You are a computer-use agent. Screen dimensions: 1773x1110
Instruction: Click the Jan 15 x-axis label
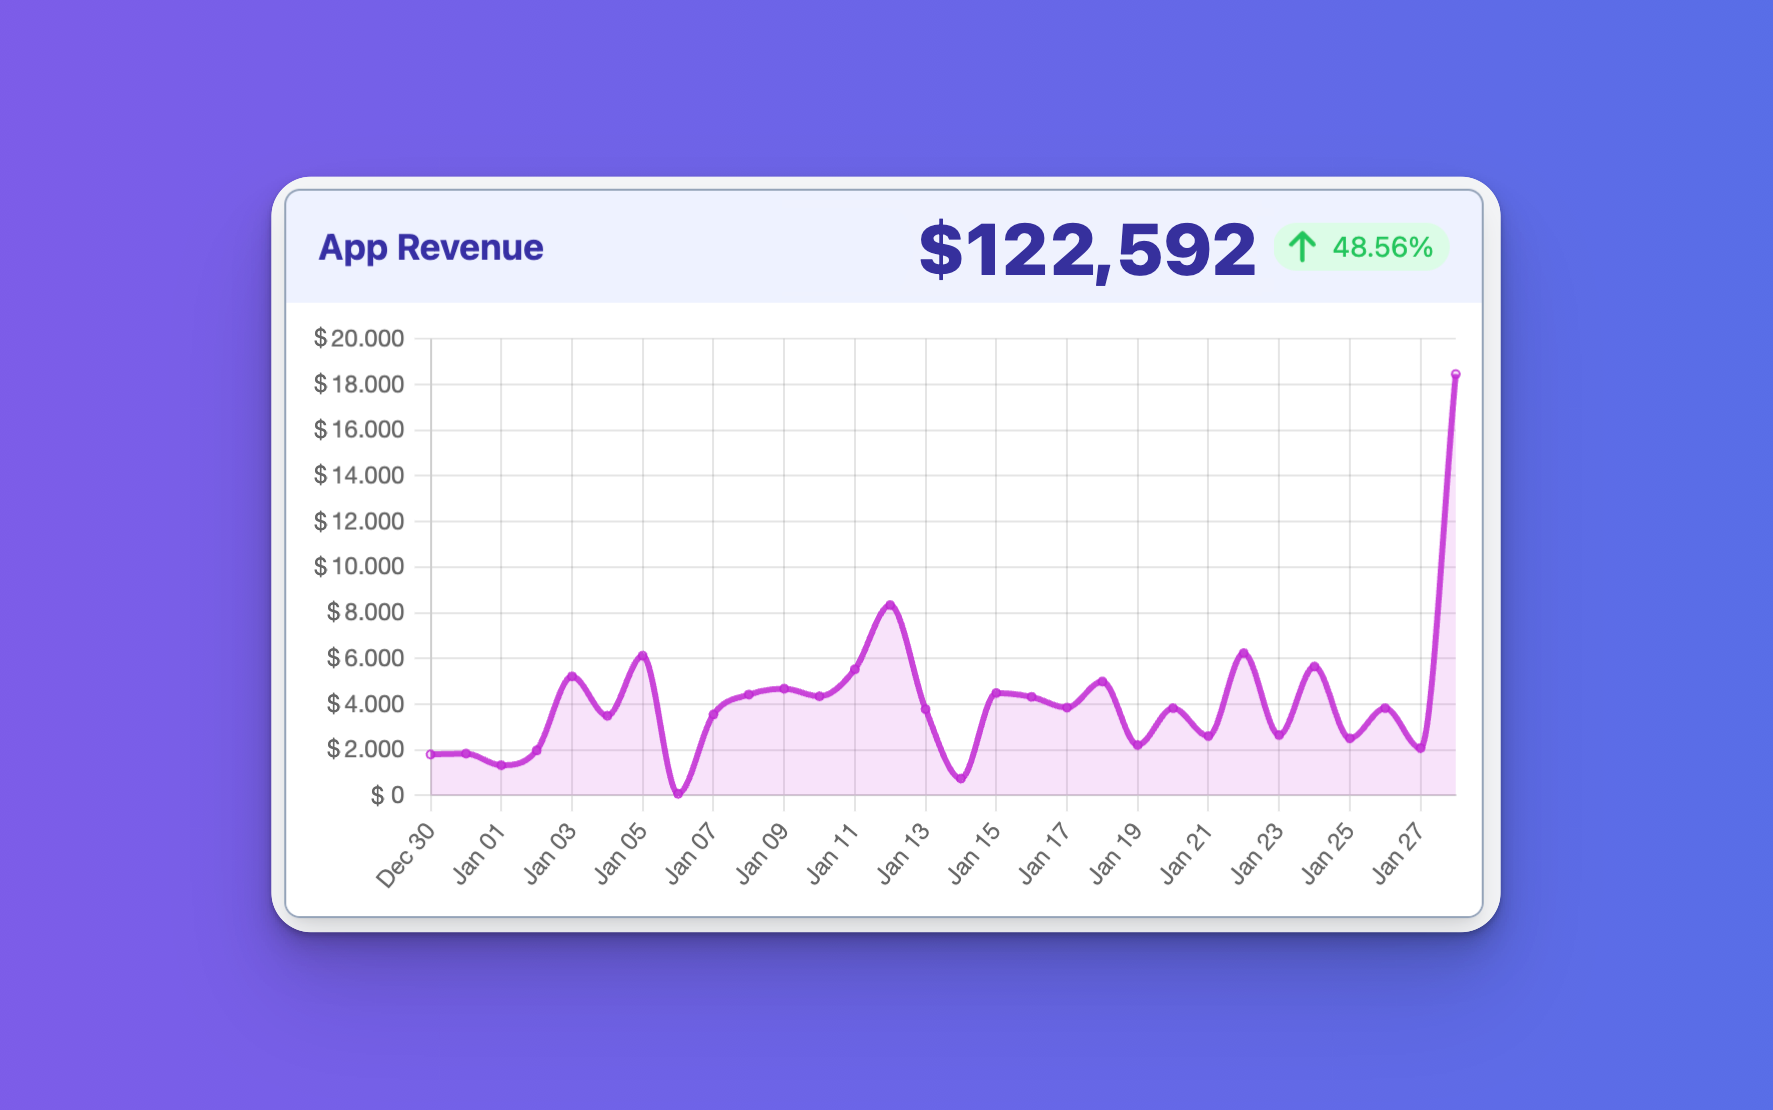click(x=973, y=854)
